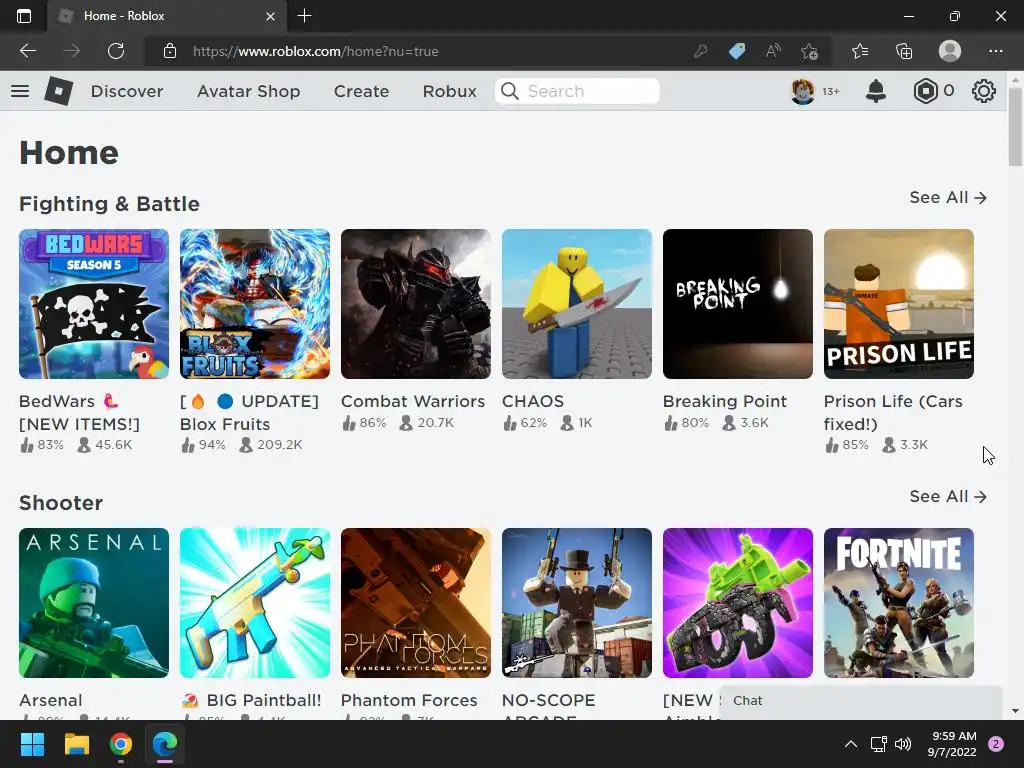Open the Edge Settings and more menu
This screenshot has width=1024, height=768.
(995, 51)
